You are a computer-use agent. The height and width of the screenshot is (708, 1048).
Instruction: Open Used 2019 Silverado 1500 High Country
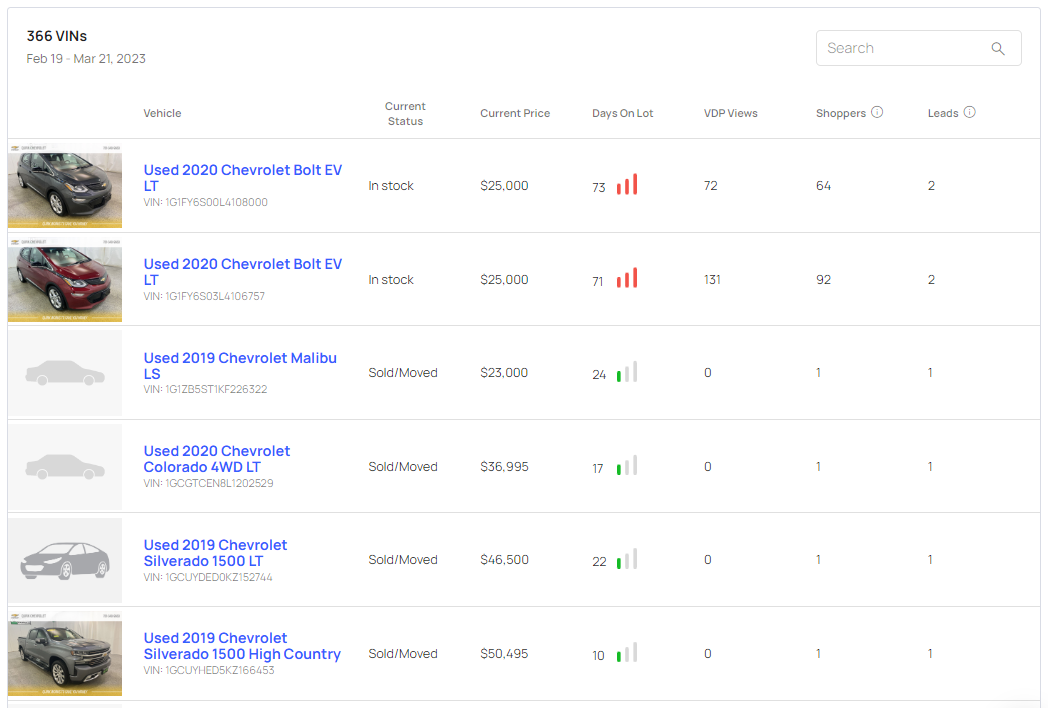242,646
